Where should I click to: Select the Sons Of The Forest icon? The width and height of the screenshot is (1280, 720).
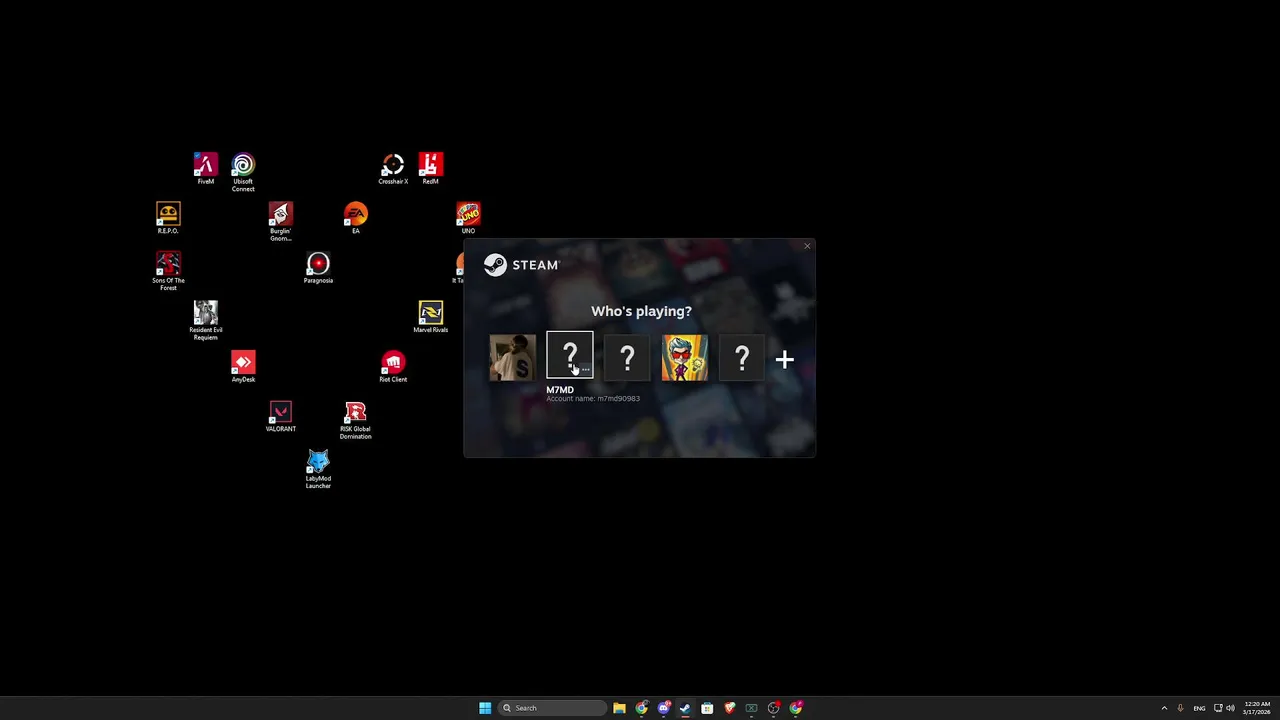(168, 271)
